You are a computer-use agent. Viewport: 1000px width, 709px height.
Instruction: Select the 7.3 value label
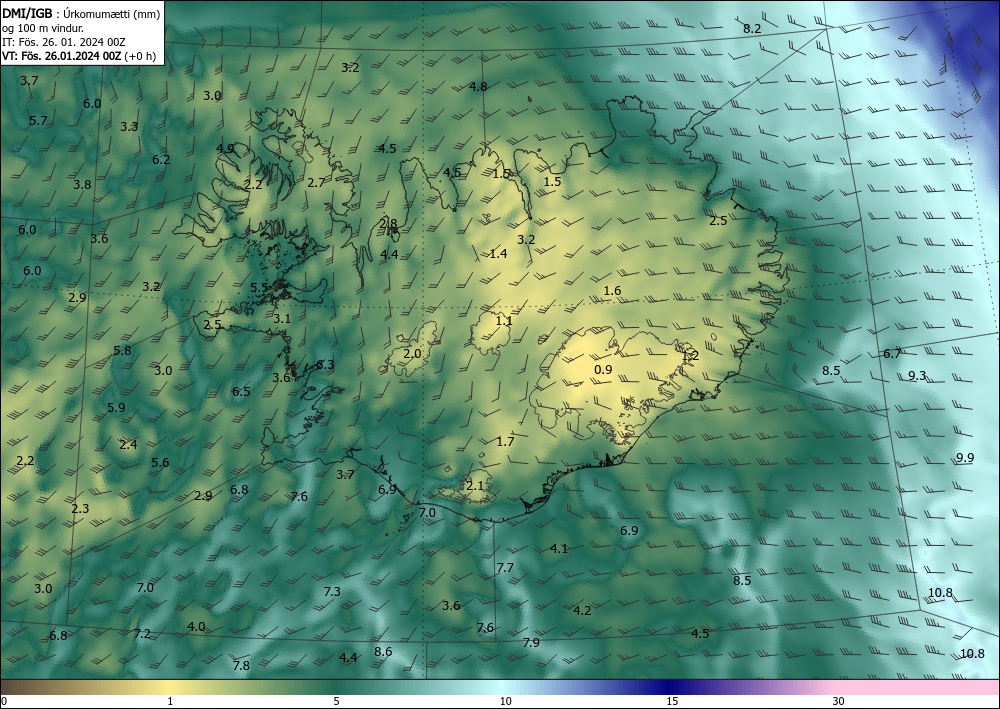coord(332,592)
